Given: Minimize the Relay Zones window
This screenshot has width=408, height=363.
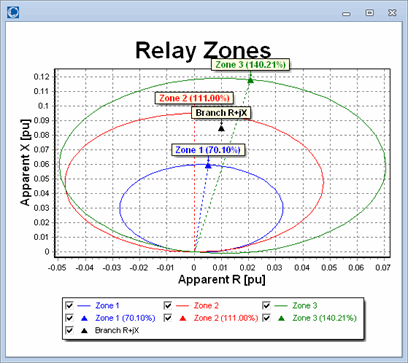Looking at the screenshot, I should point(347,13).
